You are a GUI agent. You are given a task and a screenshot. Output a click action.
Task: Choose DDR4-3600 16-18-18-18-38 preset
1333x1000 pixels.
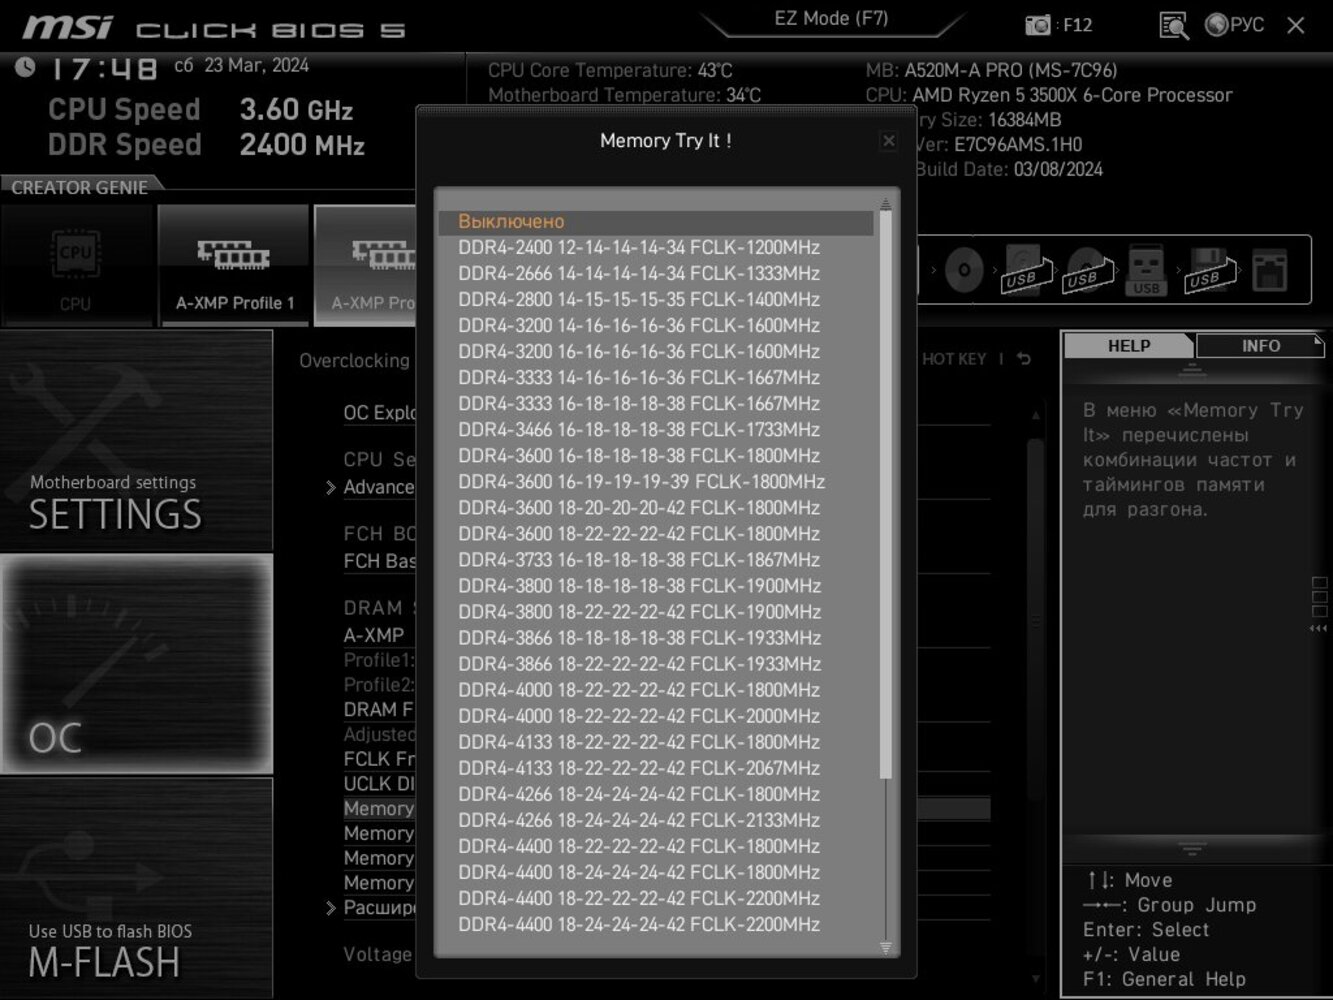[x=656, y=456]
